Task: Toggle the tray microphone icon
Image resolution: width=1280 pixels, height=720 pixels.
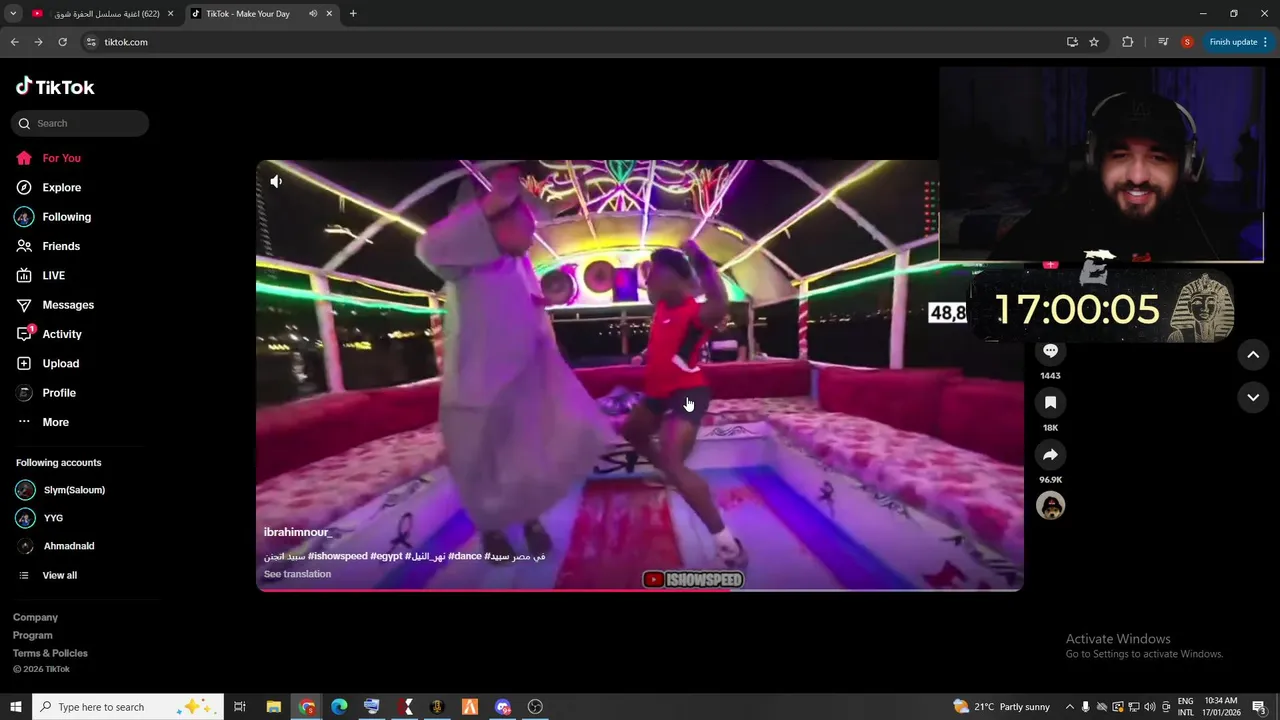Action: tap(1086, 707)
